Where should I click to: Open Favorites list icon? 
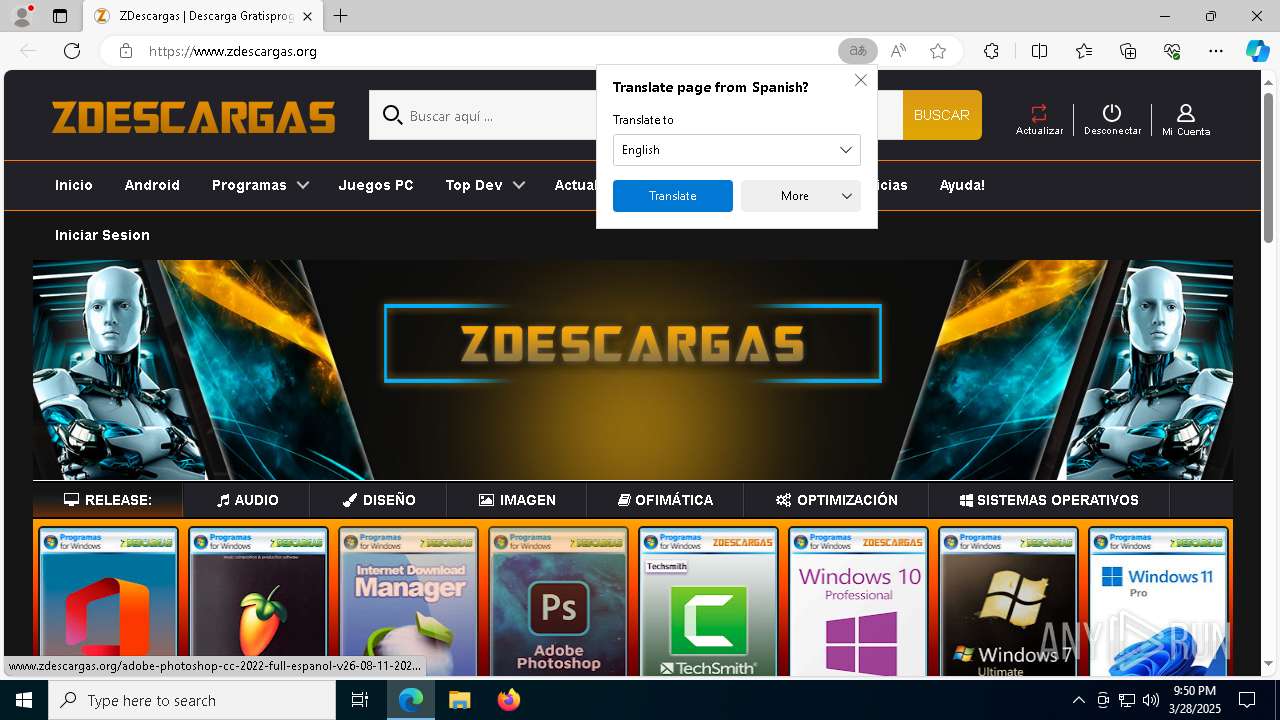tap(1084, 51)
